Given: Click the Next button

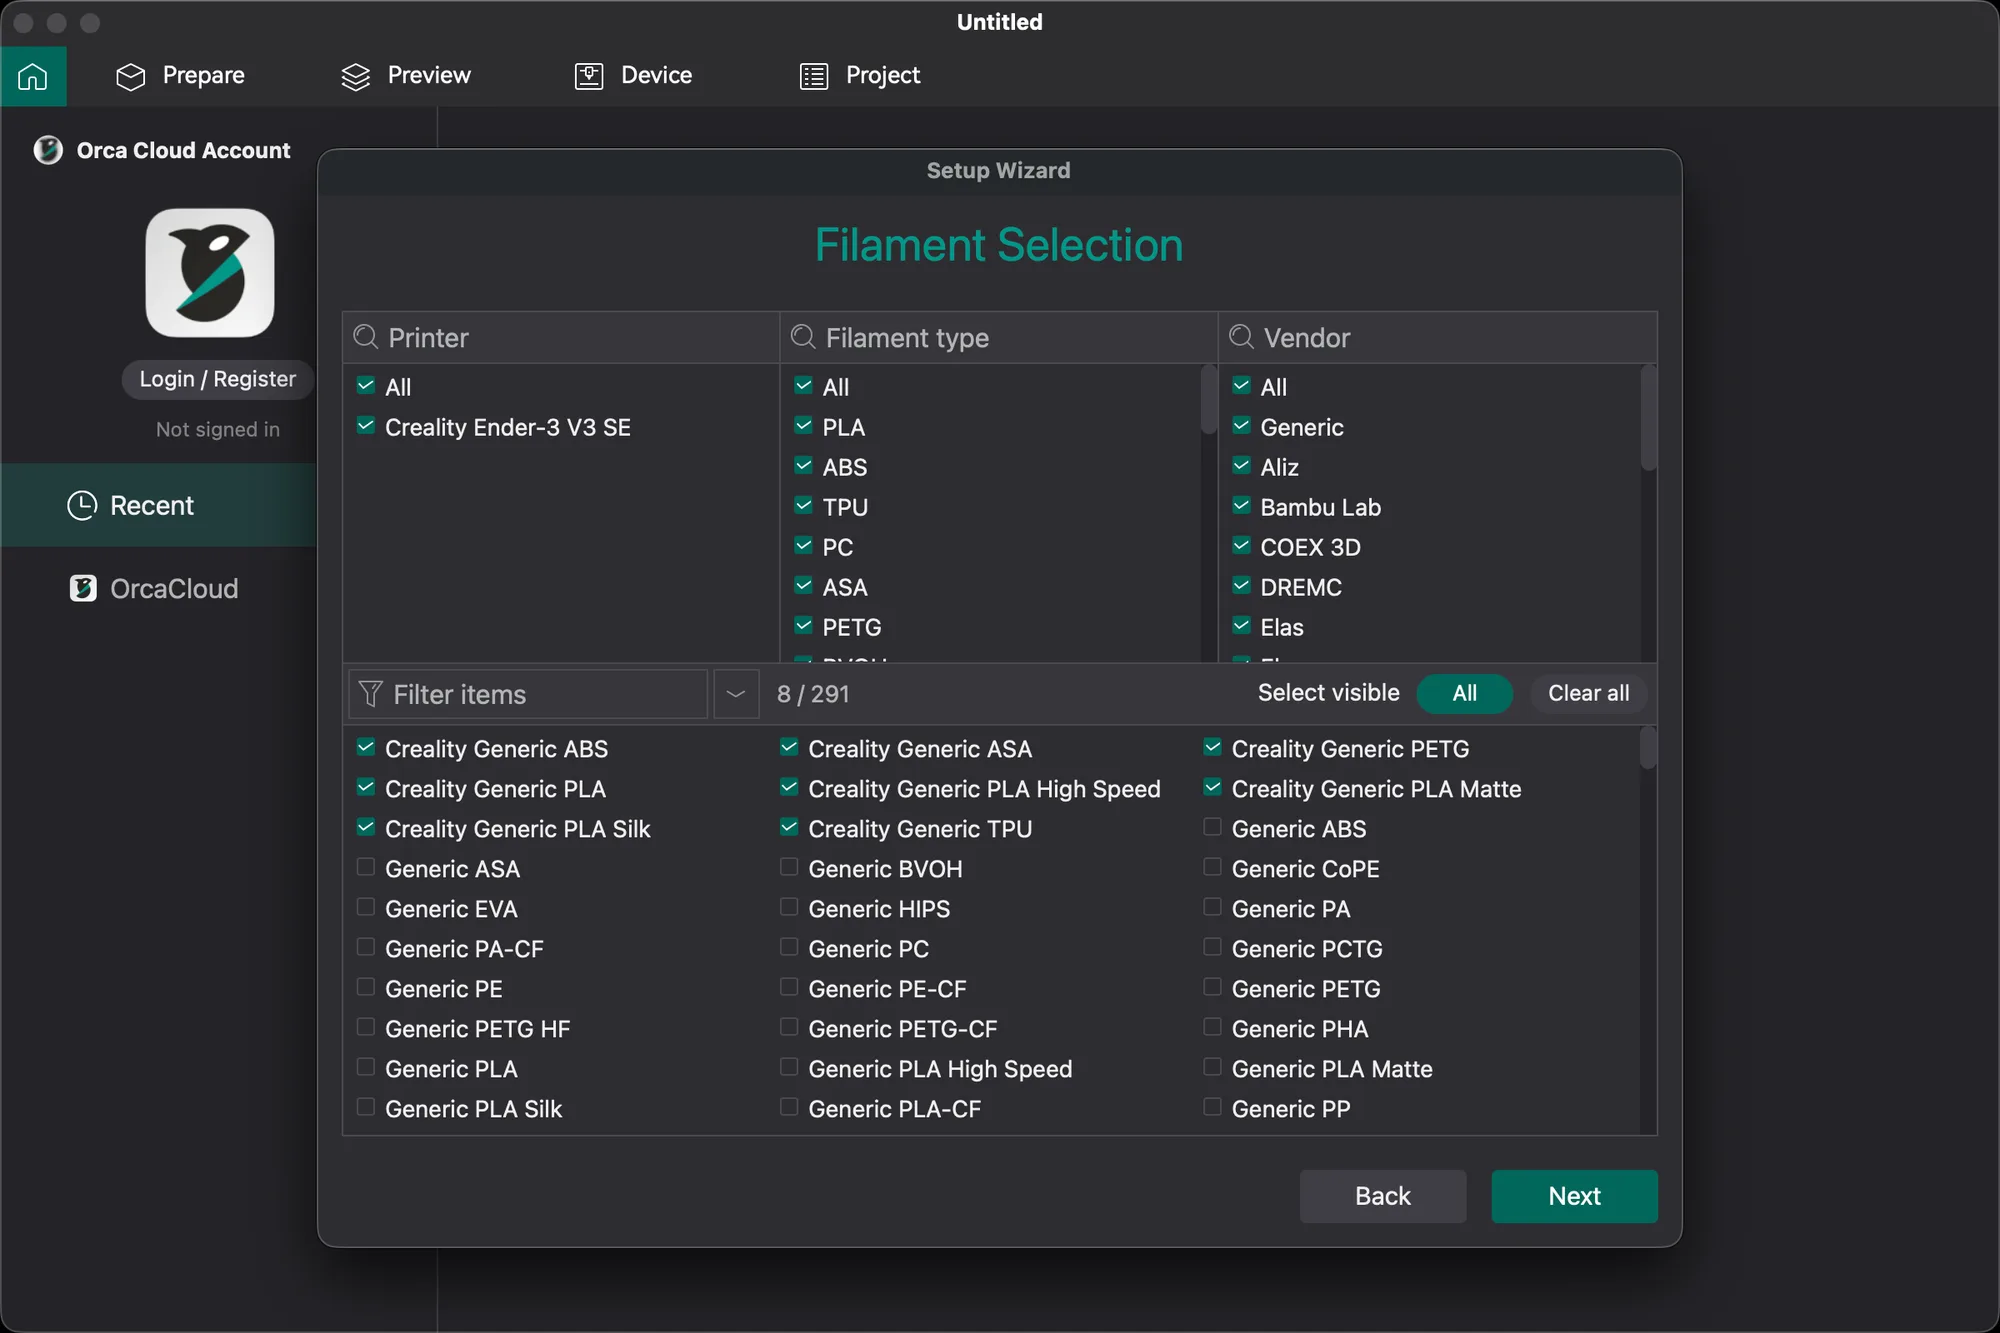Looking at the screenshot, I should [x=1574, y=1196].
